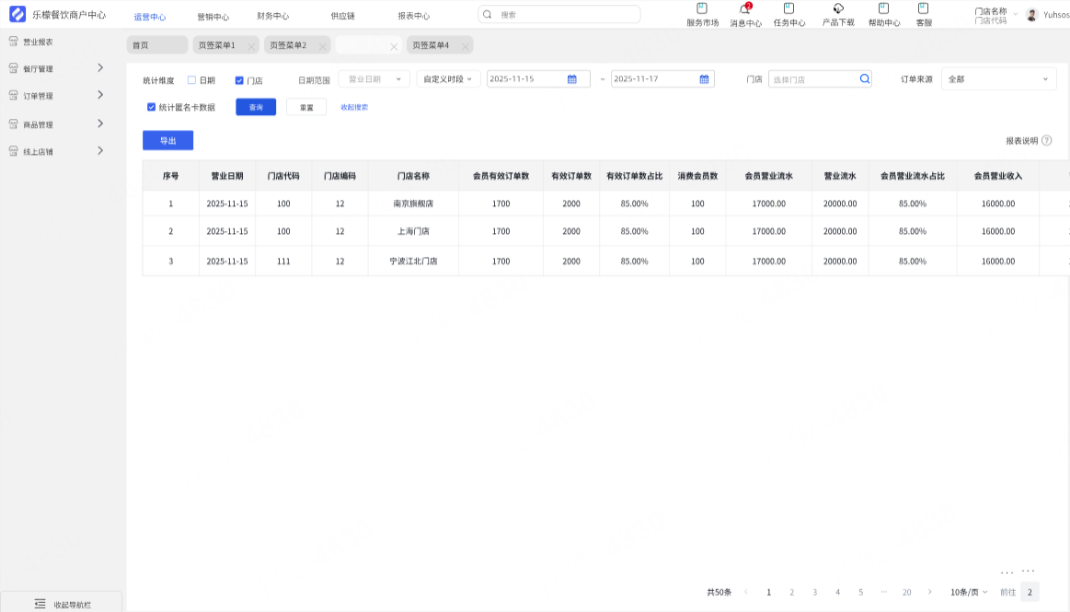Switch to 财务中心 top menu
Viewport: 1070px width, 612px height.
click(273, 16)
